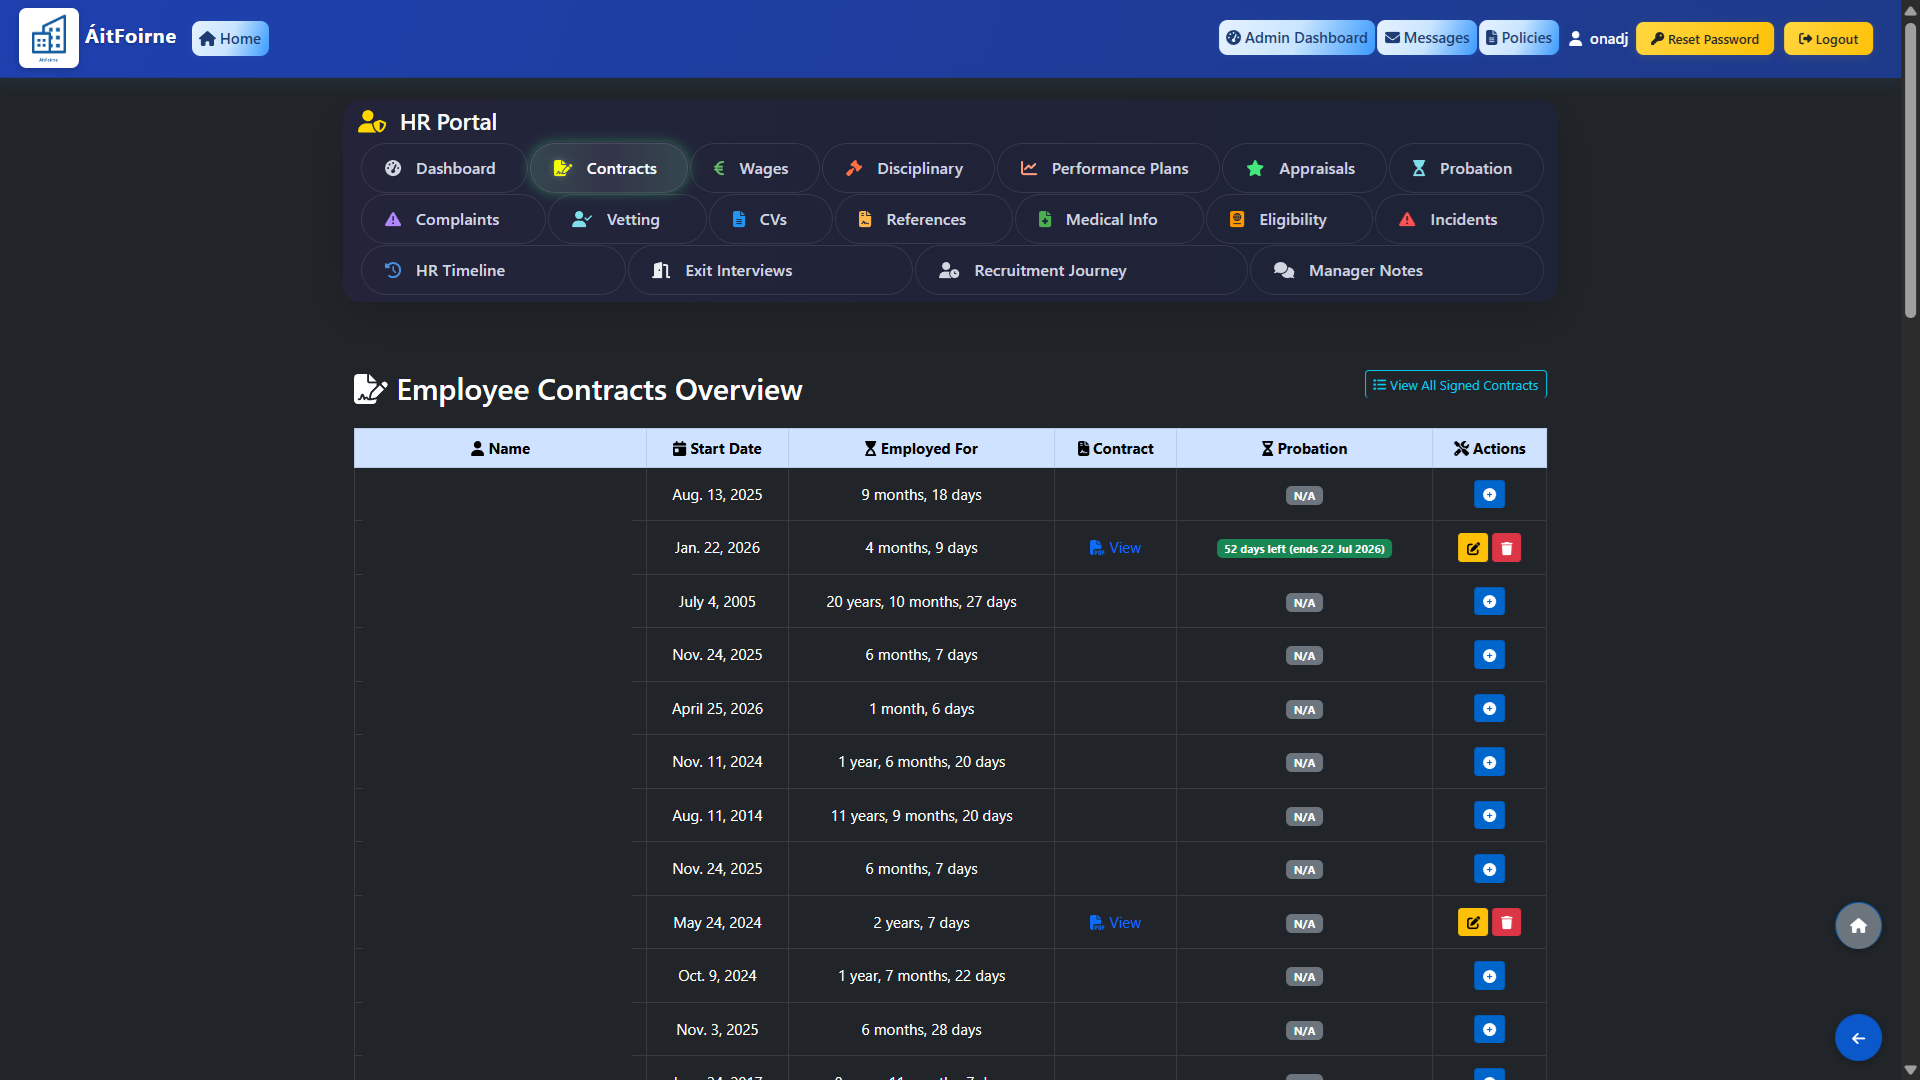This screenshot has height=1080, width=1920.
Task: Open the Medical Info tab
Action: pyautogui.click(x=1108, y=219)
